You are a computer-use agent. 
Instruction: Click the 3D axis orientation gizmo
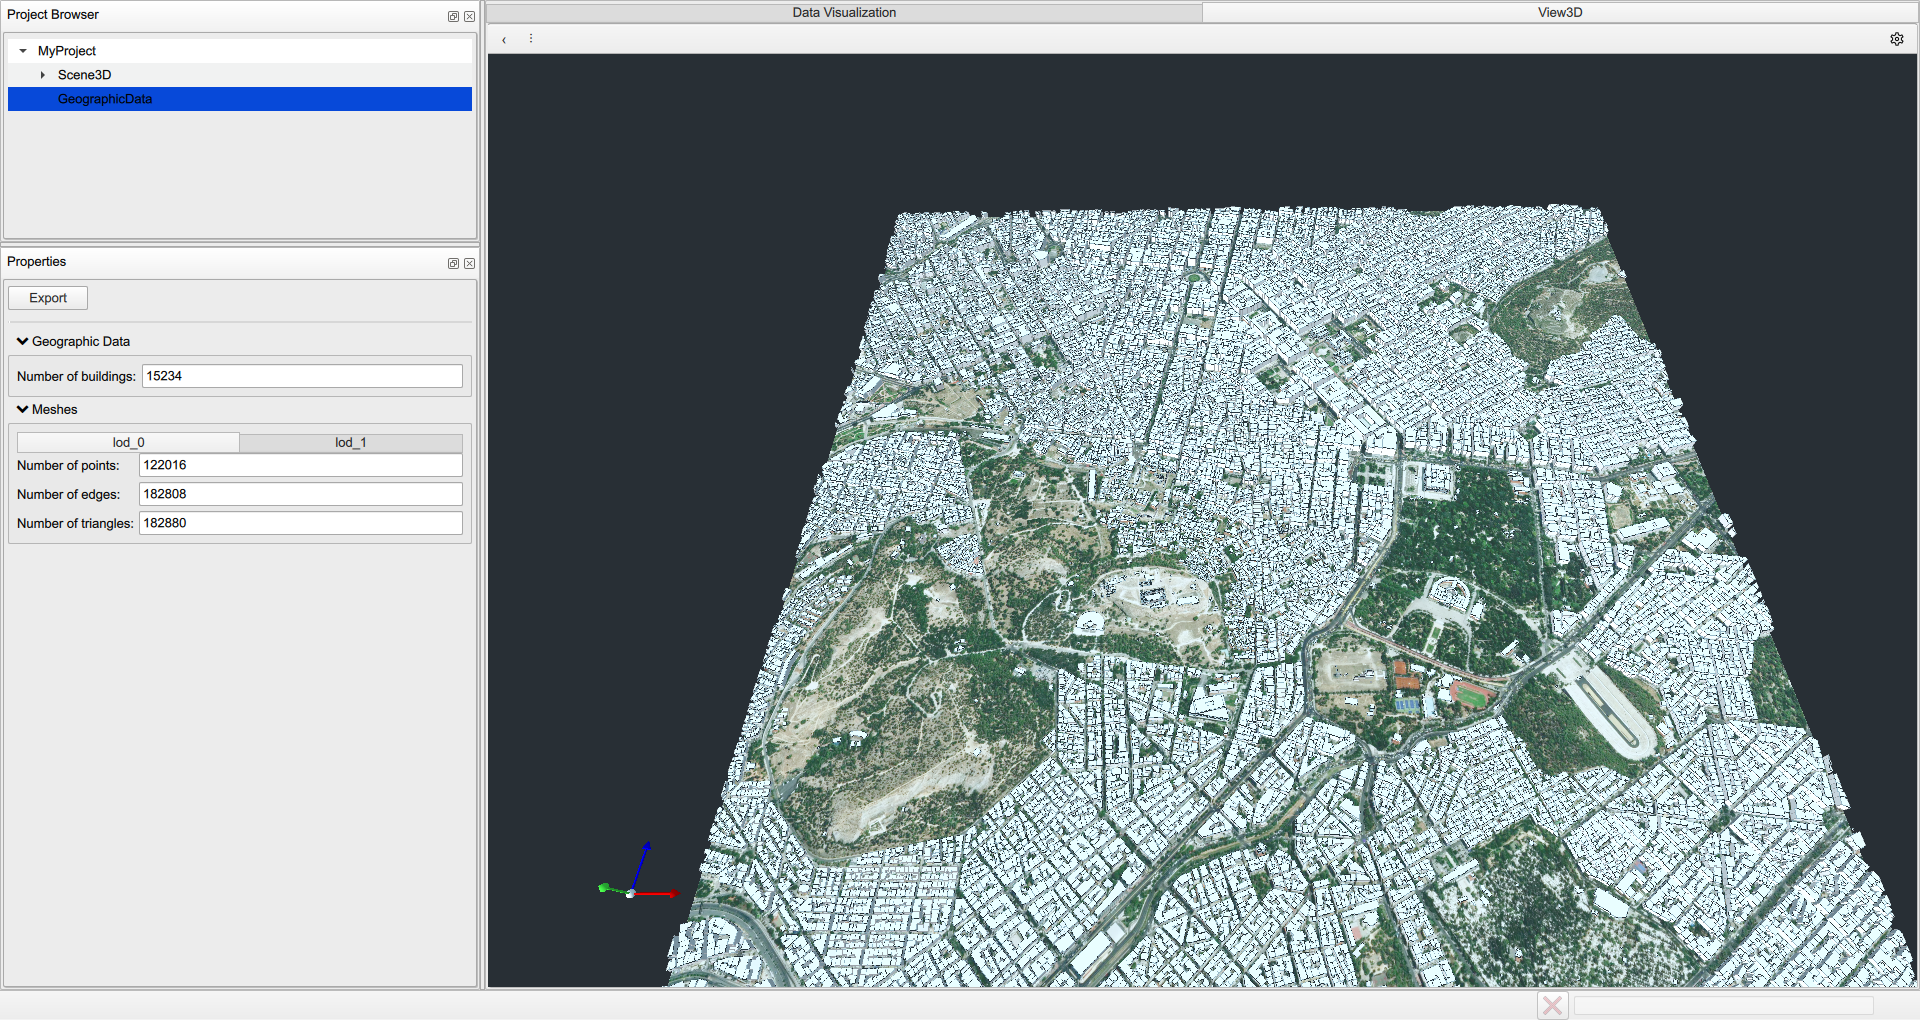(637, 872)
